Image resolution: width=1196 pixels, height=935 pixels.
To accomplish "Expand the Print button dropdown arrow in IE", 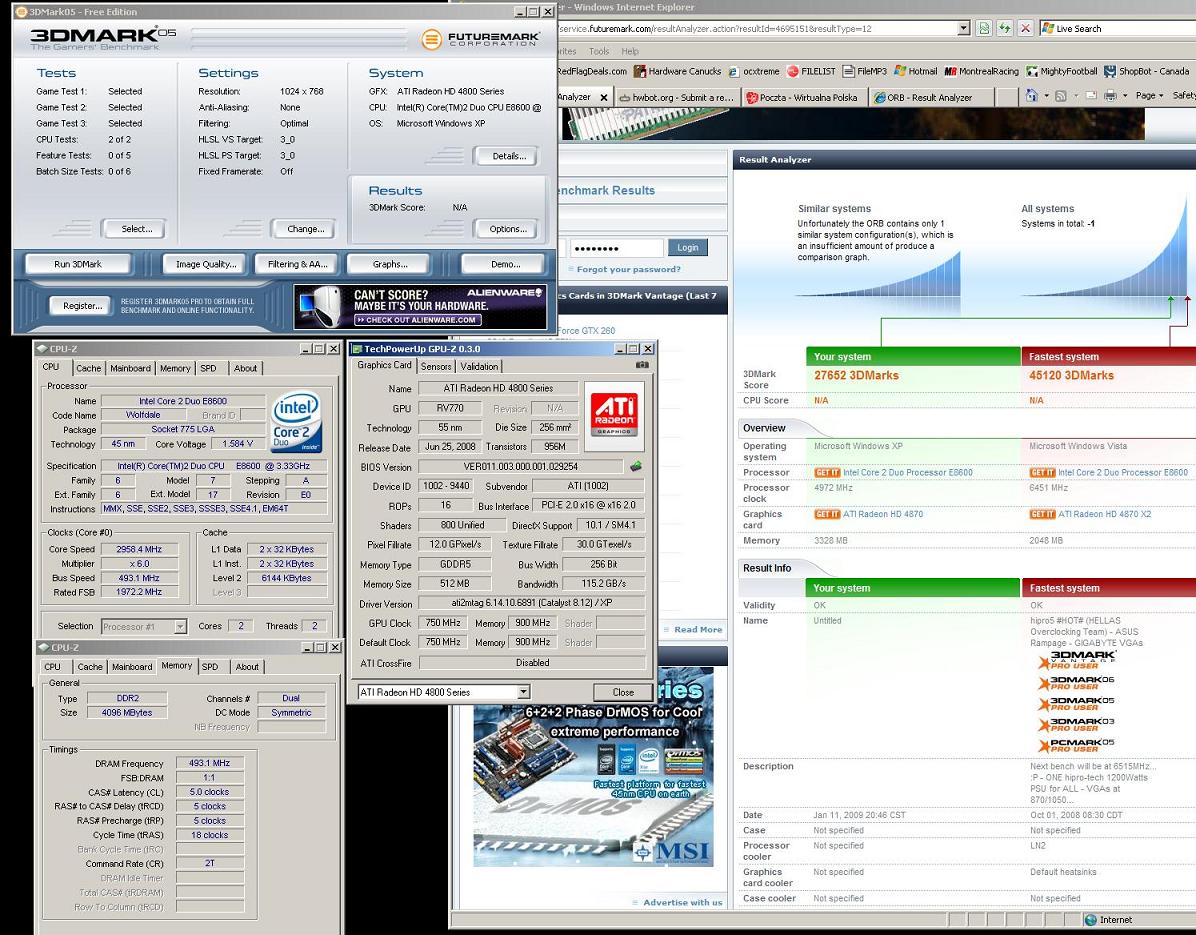I will 1124,96.
